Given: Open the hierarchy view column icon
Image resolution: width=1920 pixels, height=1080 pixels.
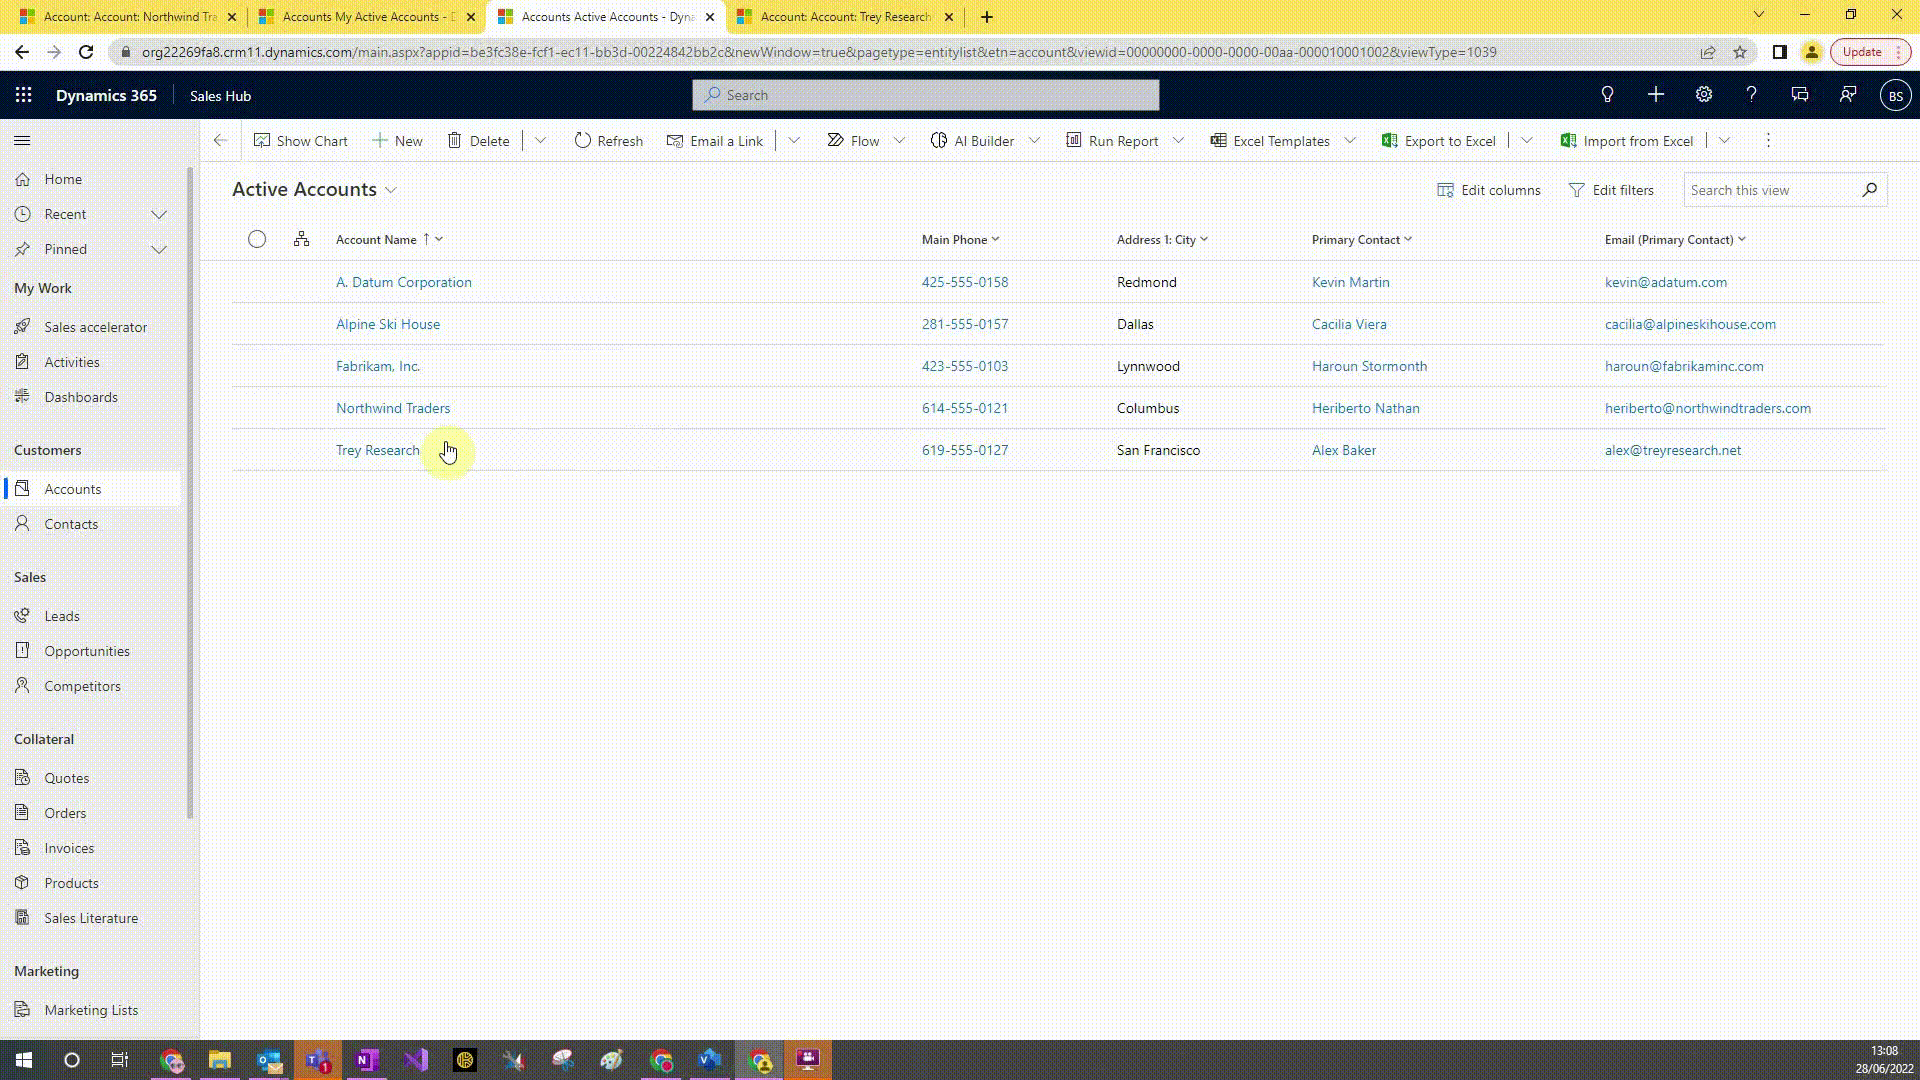Looking at the screenshot, I should [301, 239].
